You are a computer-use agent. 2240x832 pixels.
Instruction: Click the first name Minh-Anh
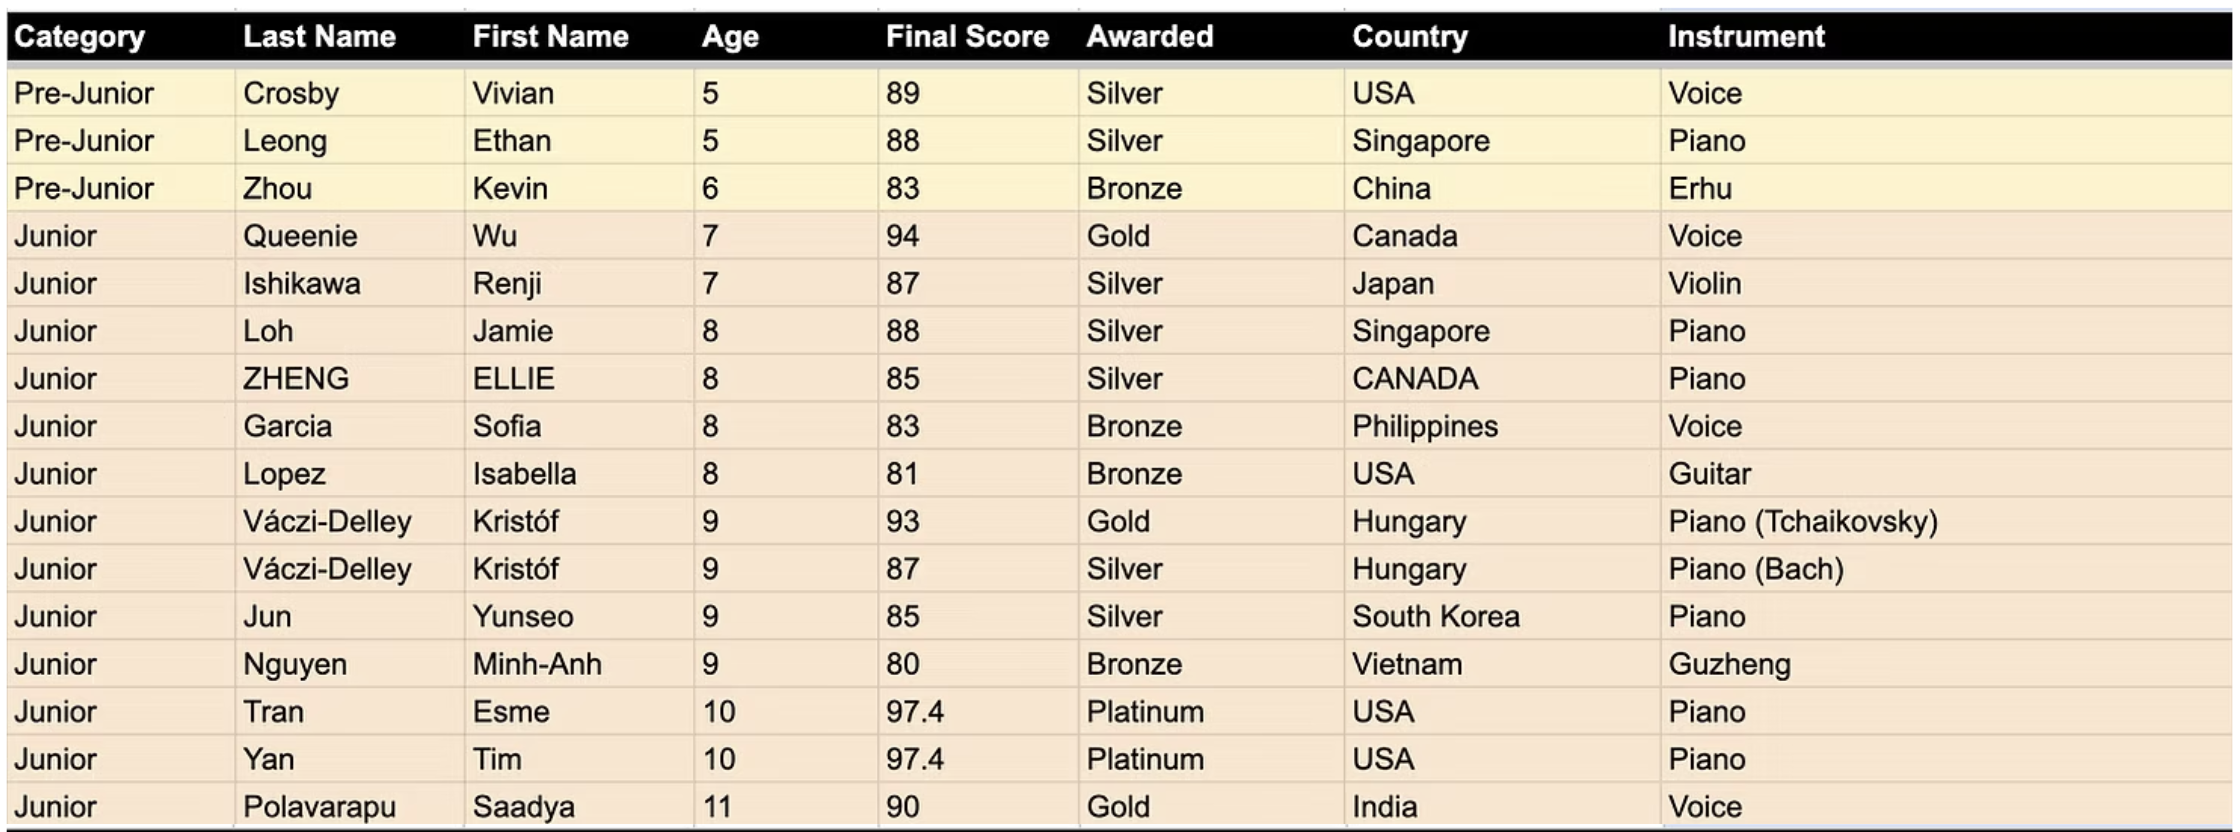point(537,664)
